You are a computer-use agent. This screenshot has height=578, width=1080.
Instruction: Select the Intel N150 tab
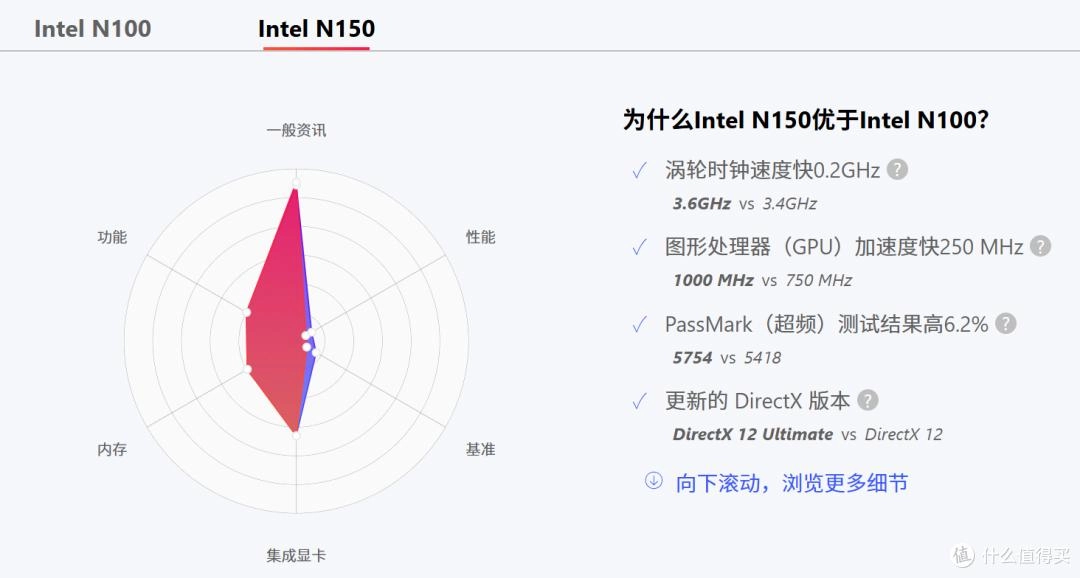click(x=316, y=28)
